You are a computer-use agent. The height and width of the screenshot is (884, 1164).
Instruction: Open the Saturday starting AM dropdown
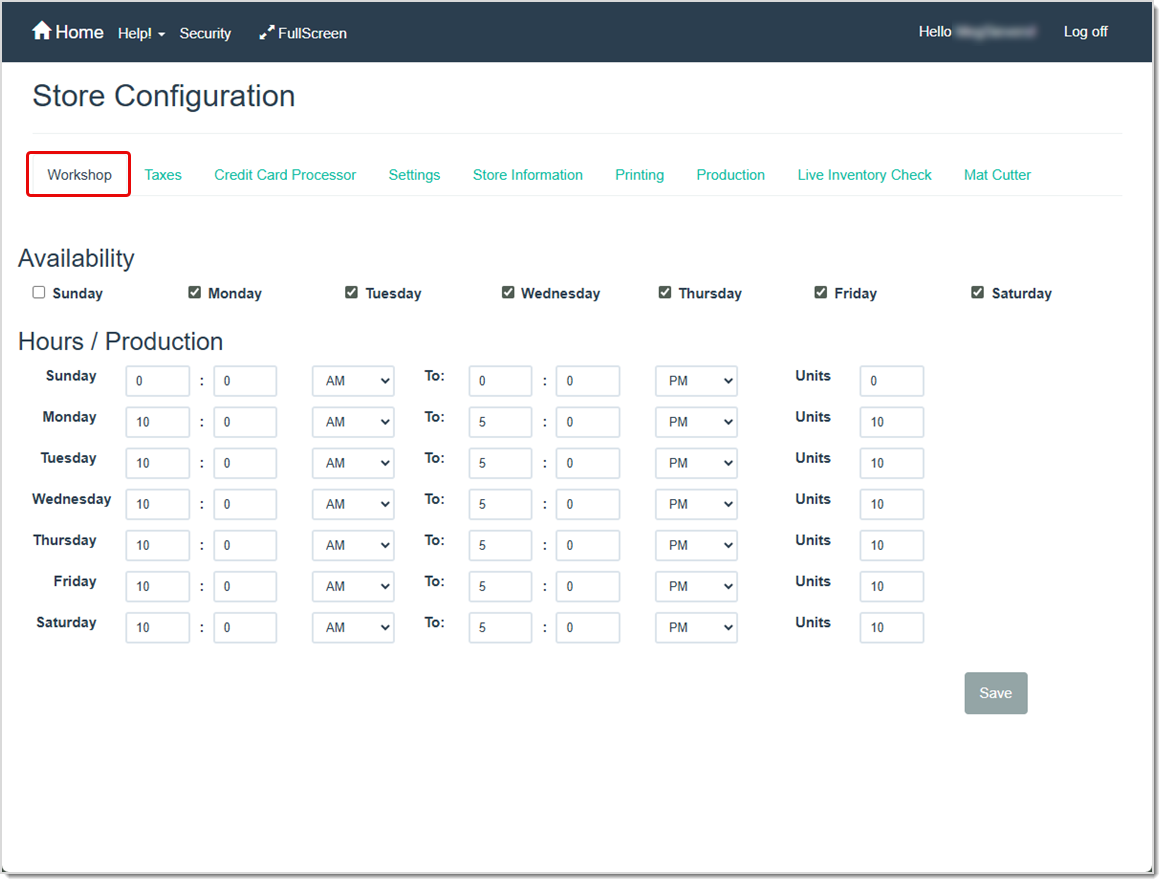[352, 627]
